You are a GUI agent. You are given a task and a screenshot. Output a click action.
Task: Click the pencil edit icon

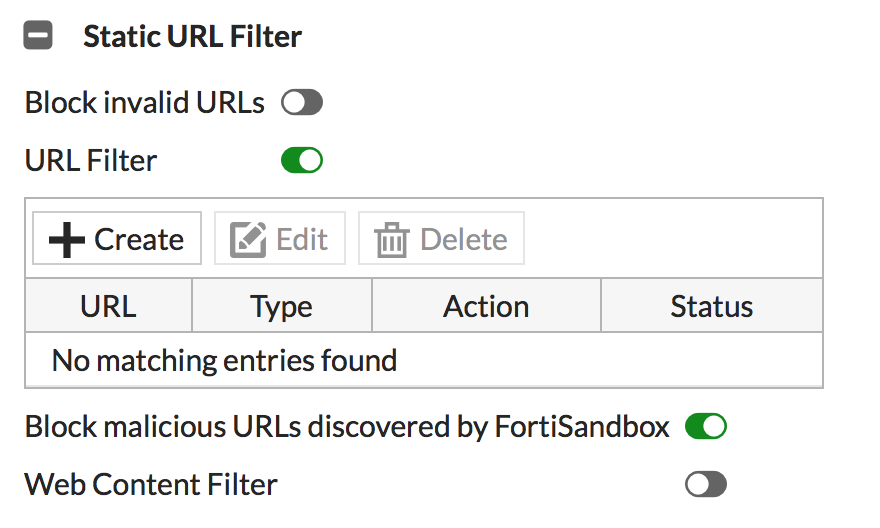[248, 240]
